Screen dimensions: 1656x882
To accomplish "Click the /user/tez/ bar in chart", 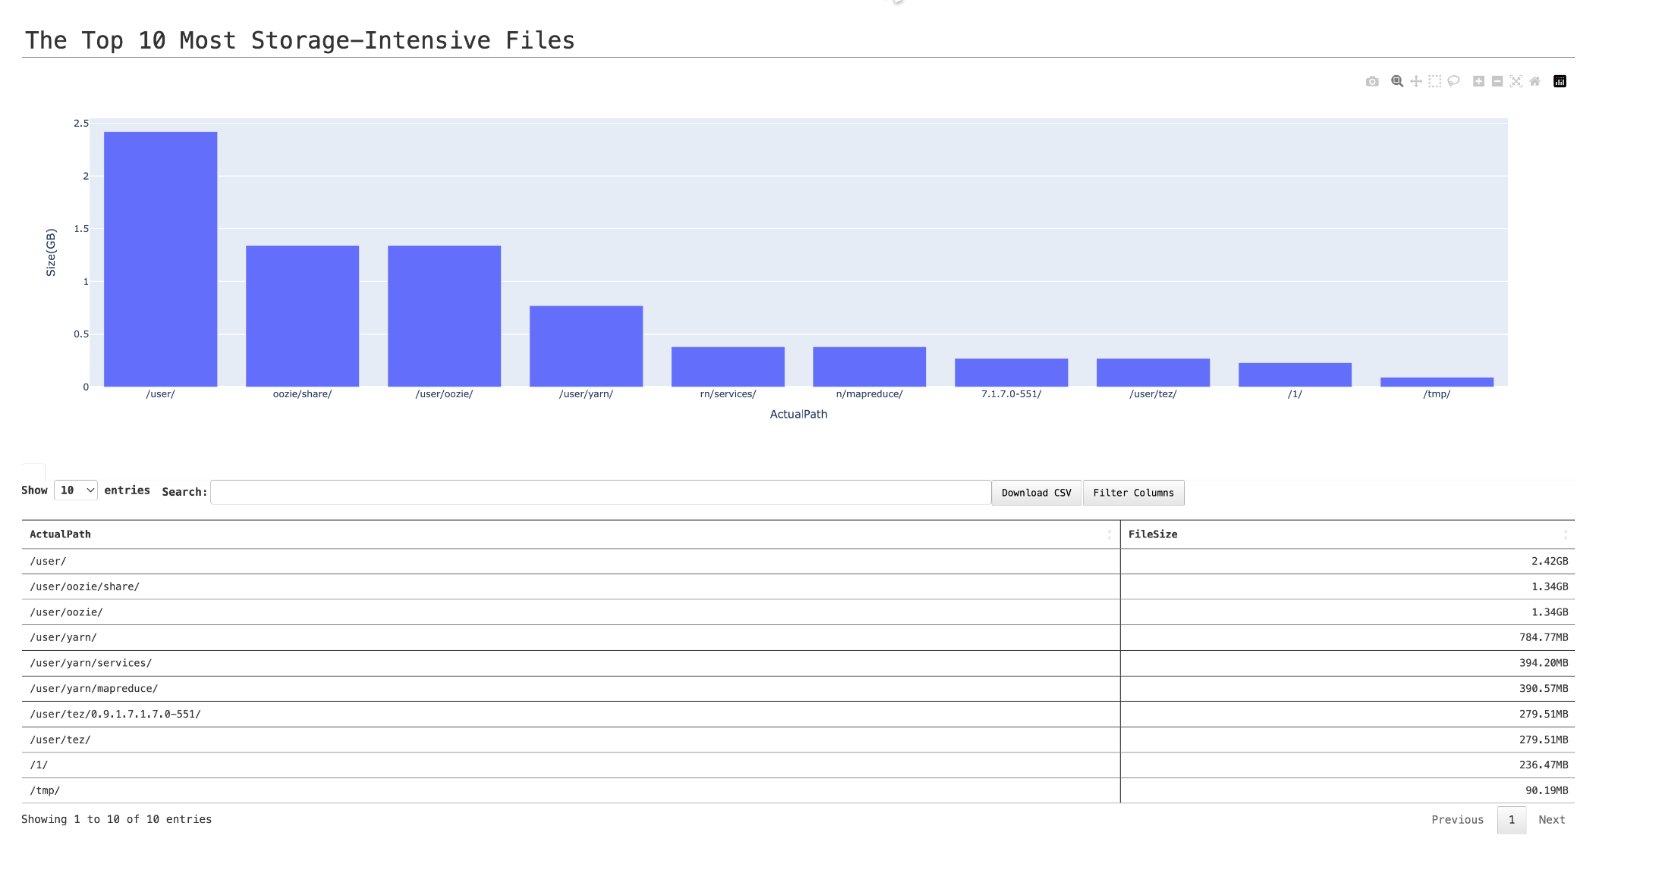I will click(1153, 373).
